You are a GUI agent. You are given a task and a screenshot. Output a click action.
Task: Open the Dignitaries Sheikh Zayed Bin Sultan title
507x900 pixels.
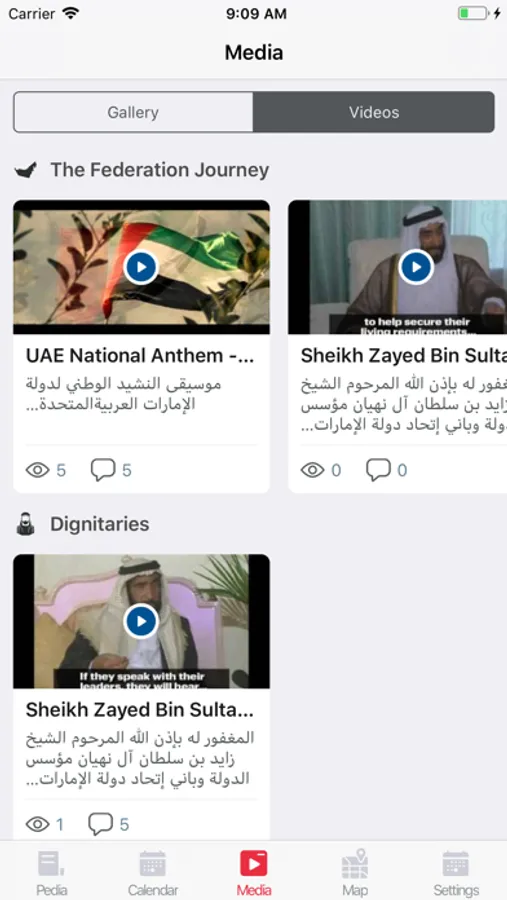pyautogui.click(x=140, y=710)
